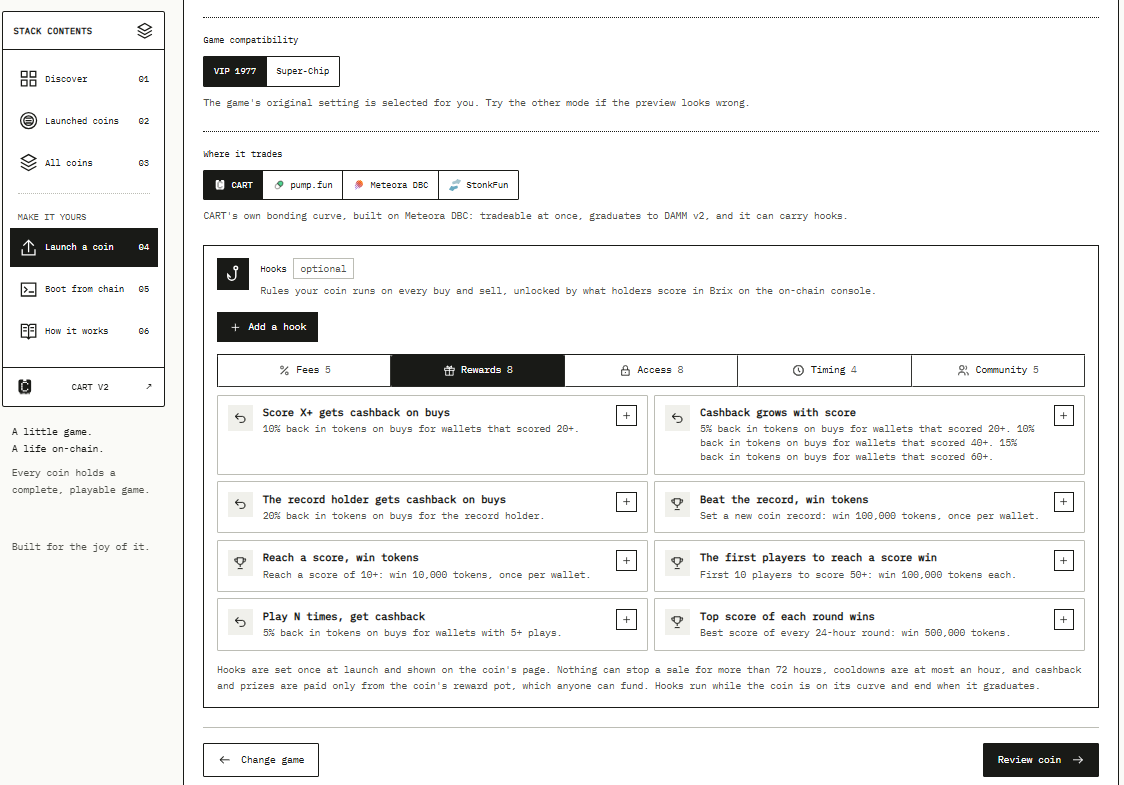The height and width of the screenshot is (785, 1124).
Task: Add the Play N times hook
Action: point(626,619)
